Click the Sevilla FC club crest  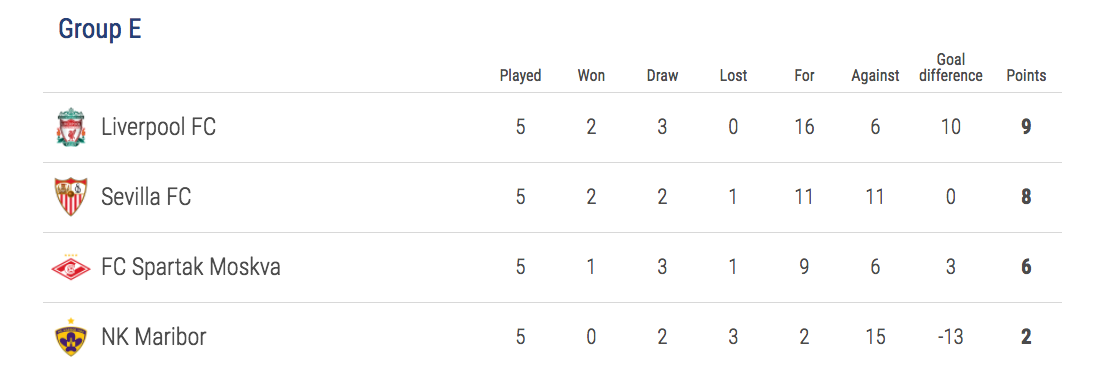coord(71,197)
